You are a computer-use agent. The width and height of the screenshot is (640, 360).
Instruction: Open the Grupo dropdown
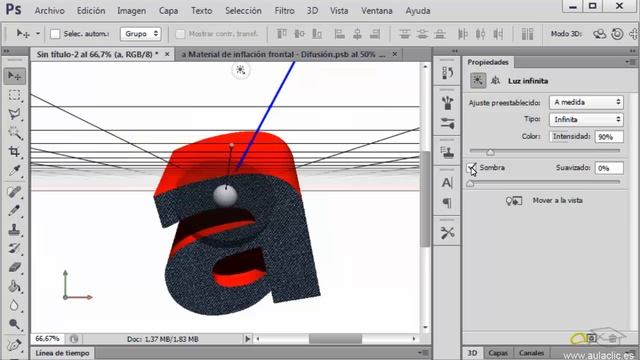(140, 34)
